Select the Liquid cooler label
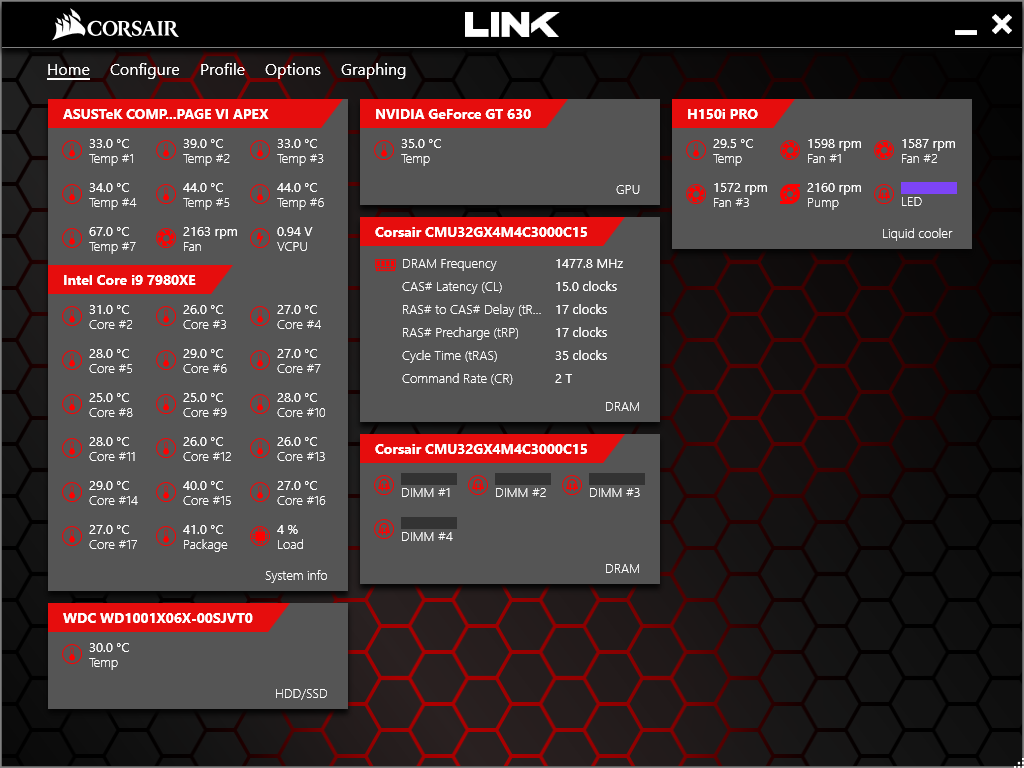 tap(917, 234)
